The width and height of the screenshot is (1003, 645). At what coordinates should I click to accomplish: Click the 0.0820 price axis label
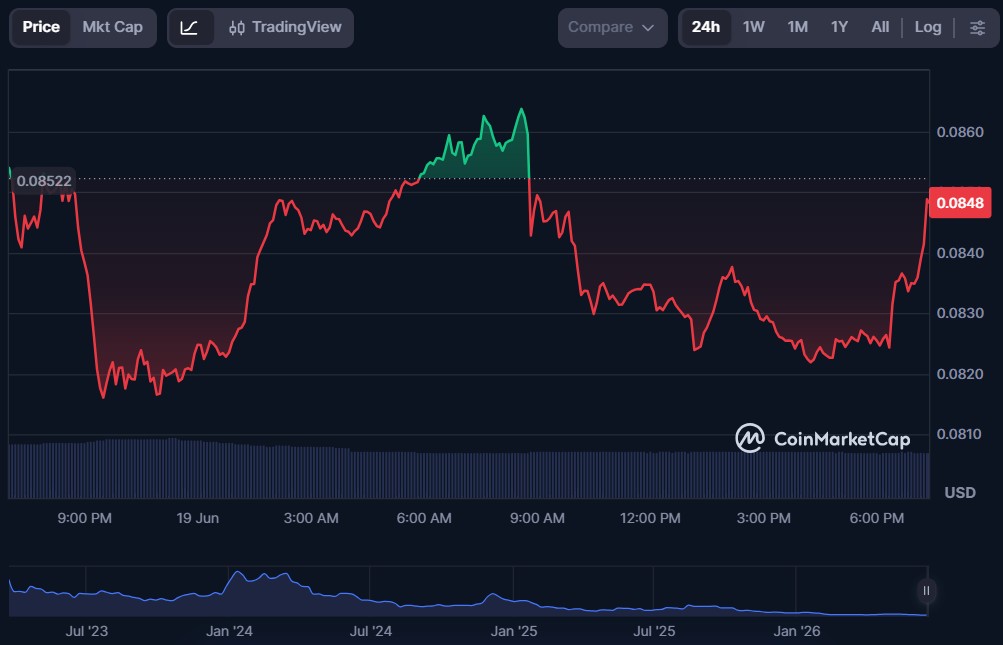tap(960, 374)
